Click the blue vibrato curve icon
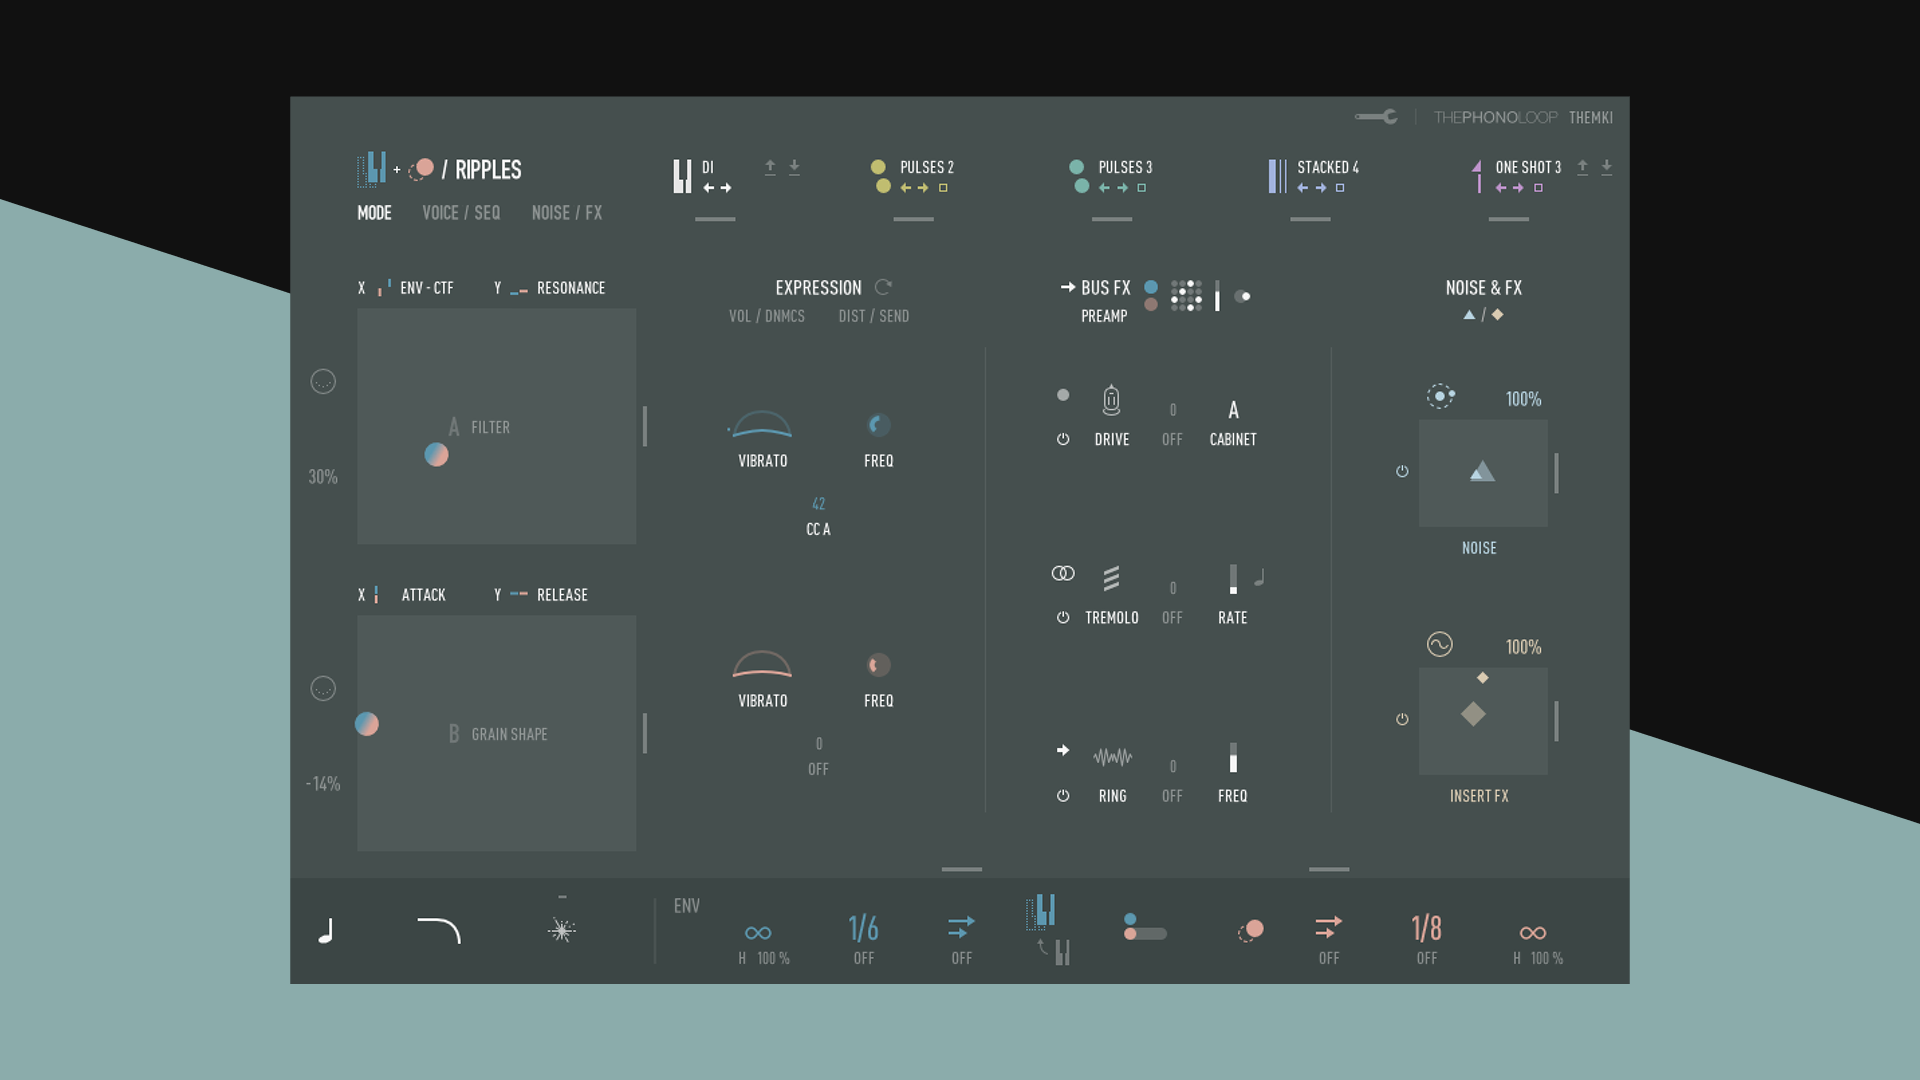Screen dimensions: 1920x1080 pos(762,426)
